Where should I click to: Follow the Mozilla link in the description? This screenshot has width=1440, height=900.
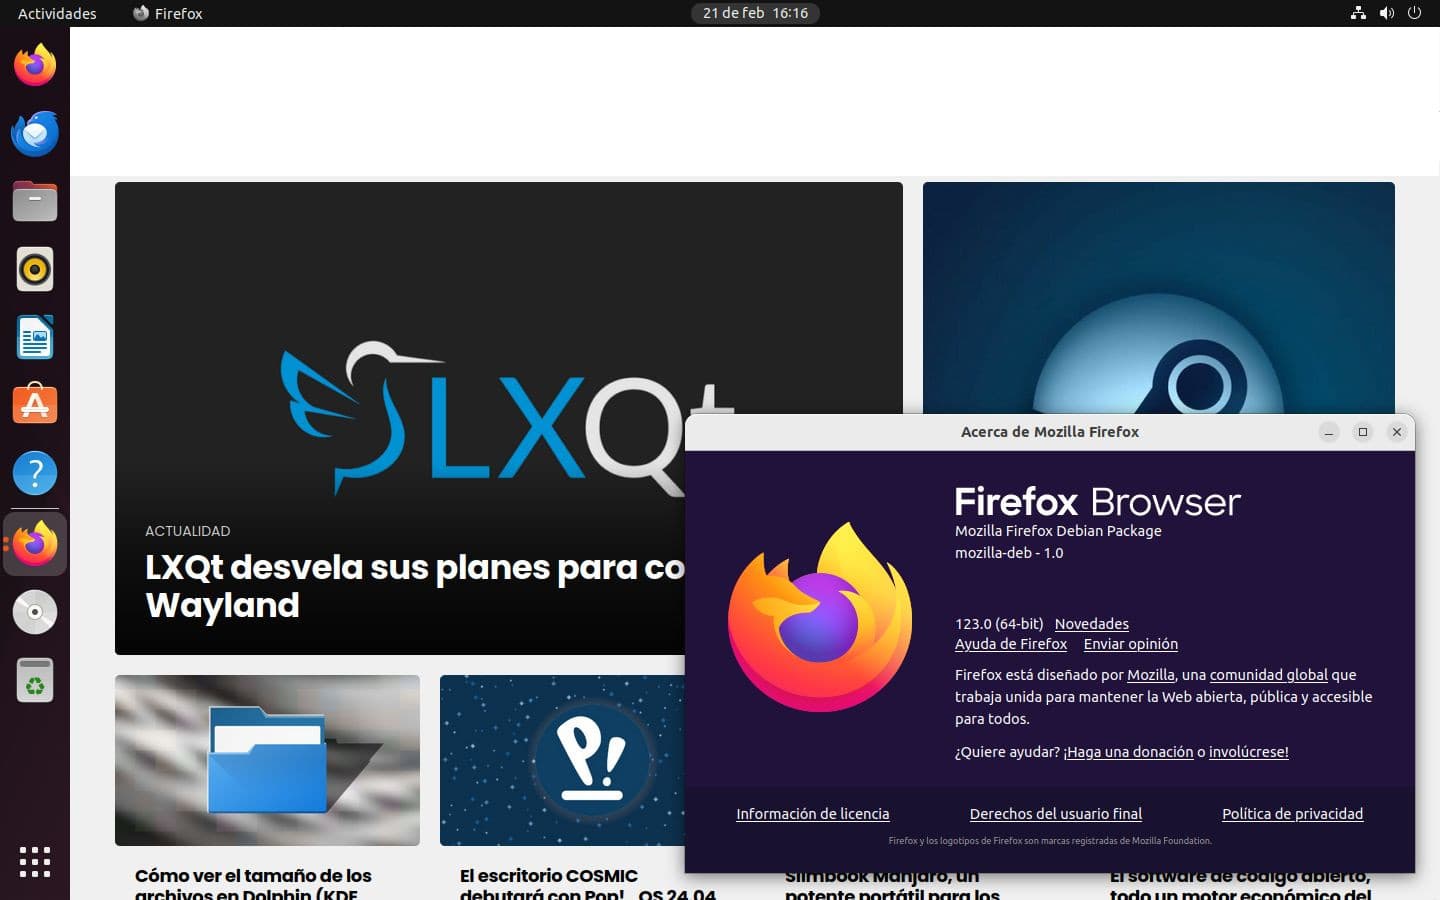tap(1150, 675)
